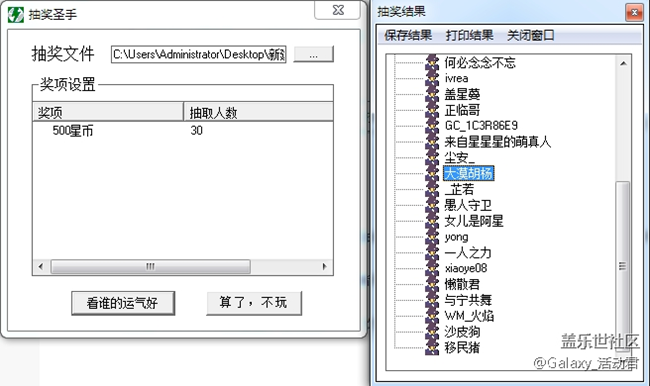Image resolution: width=650 pixels, height=386 pixels.
Task: Close the 抽奖圣手 window
Action: pos(338,10)
